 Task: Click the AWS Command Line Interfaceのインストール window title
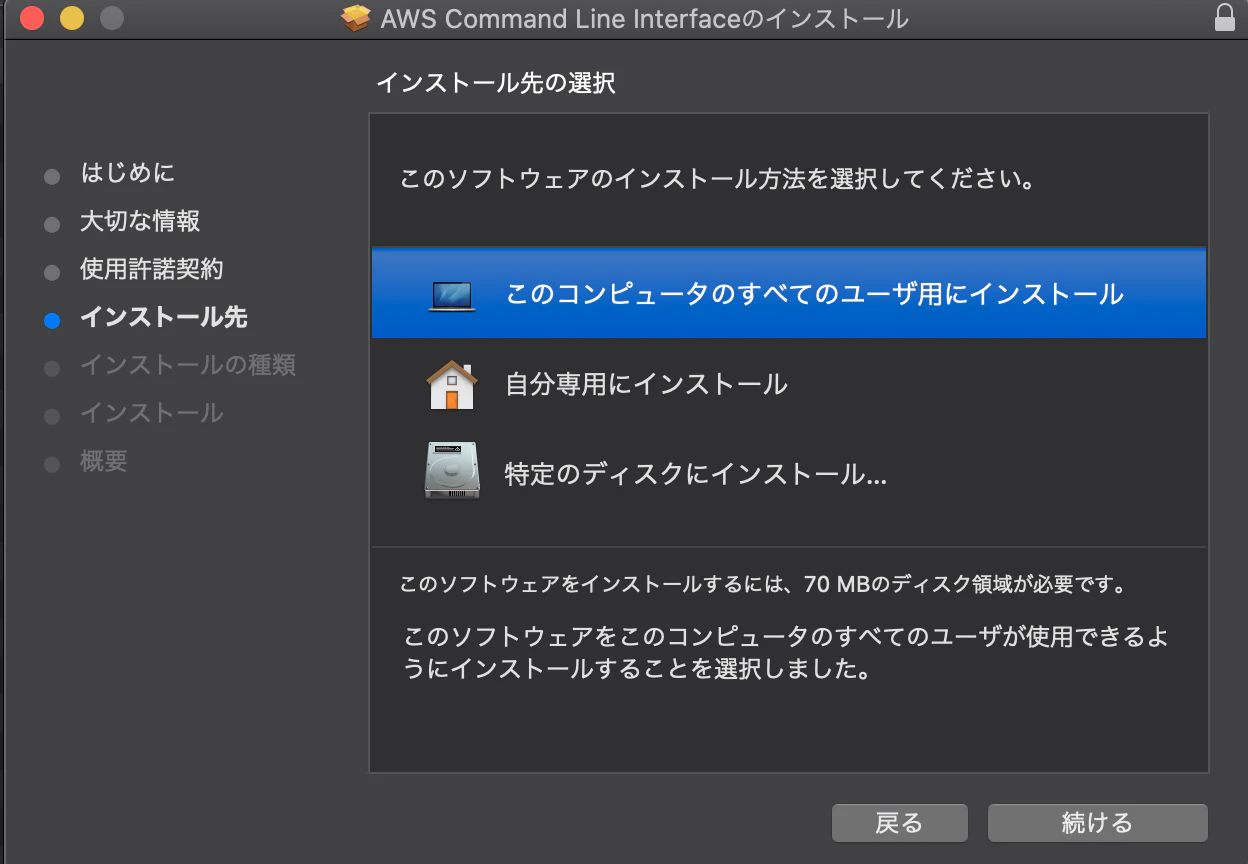coord(645,19)
